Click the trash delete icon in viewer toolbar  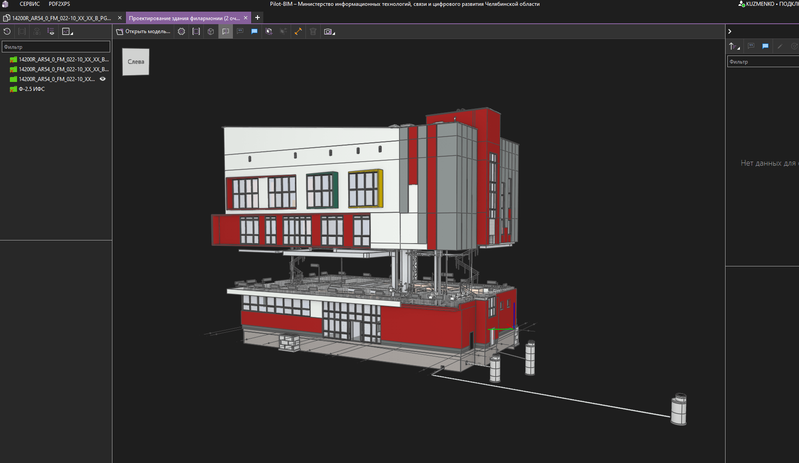click(x=313, y=32)
